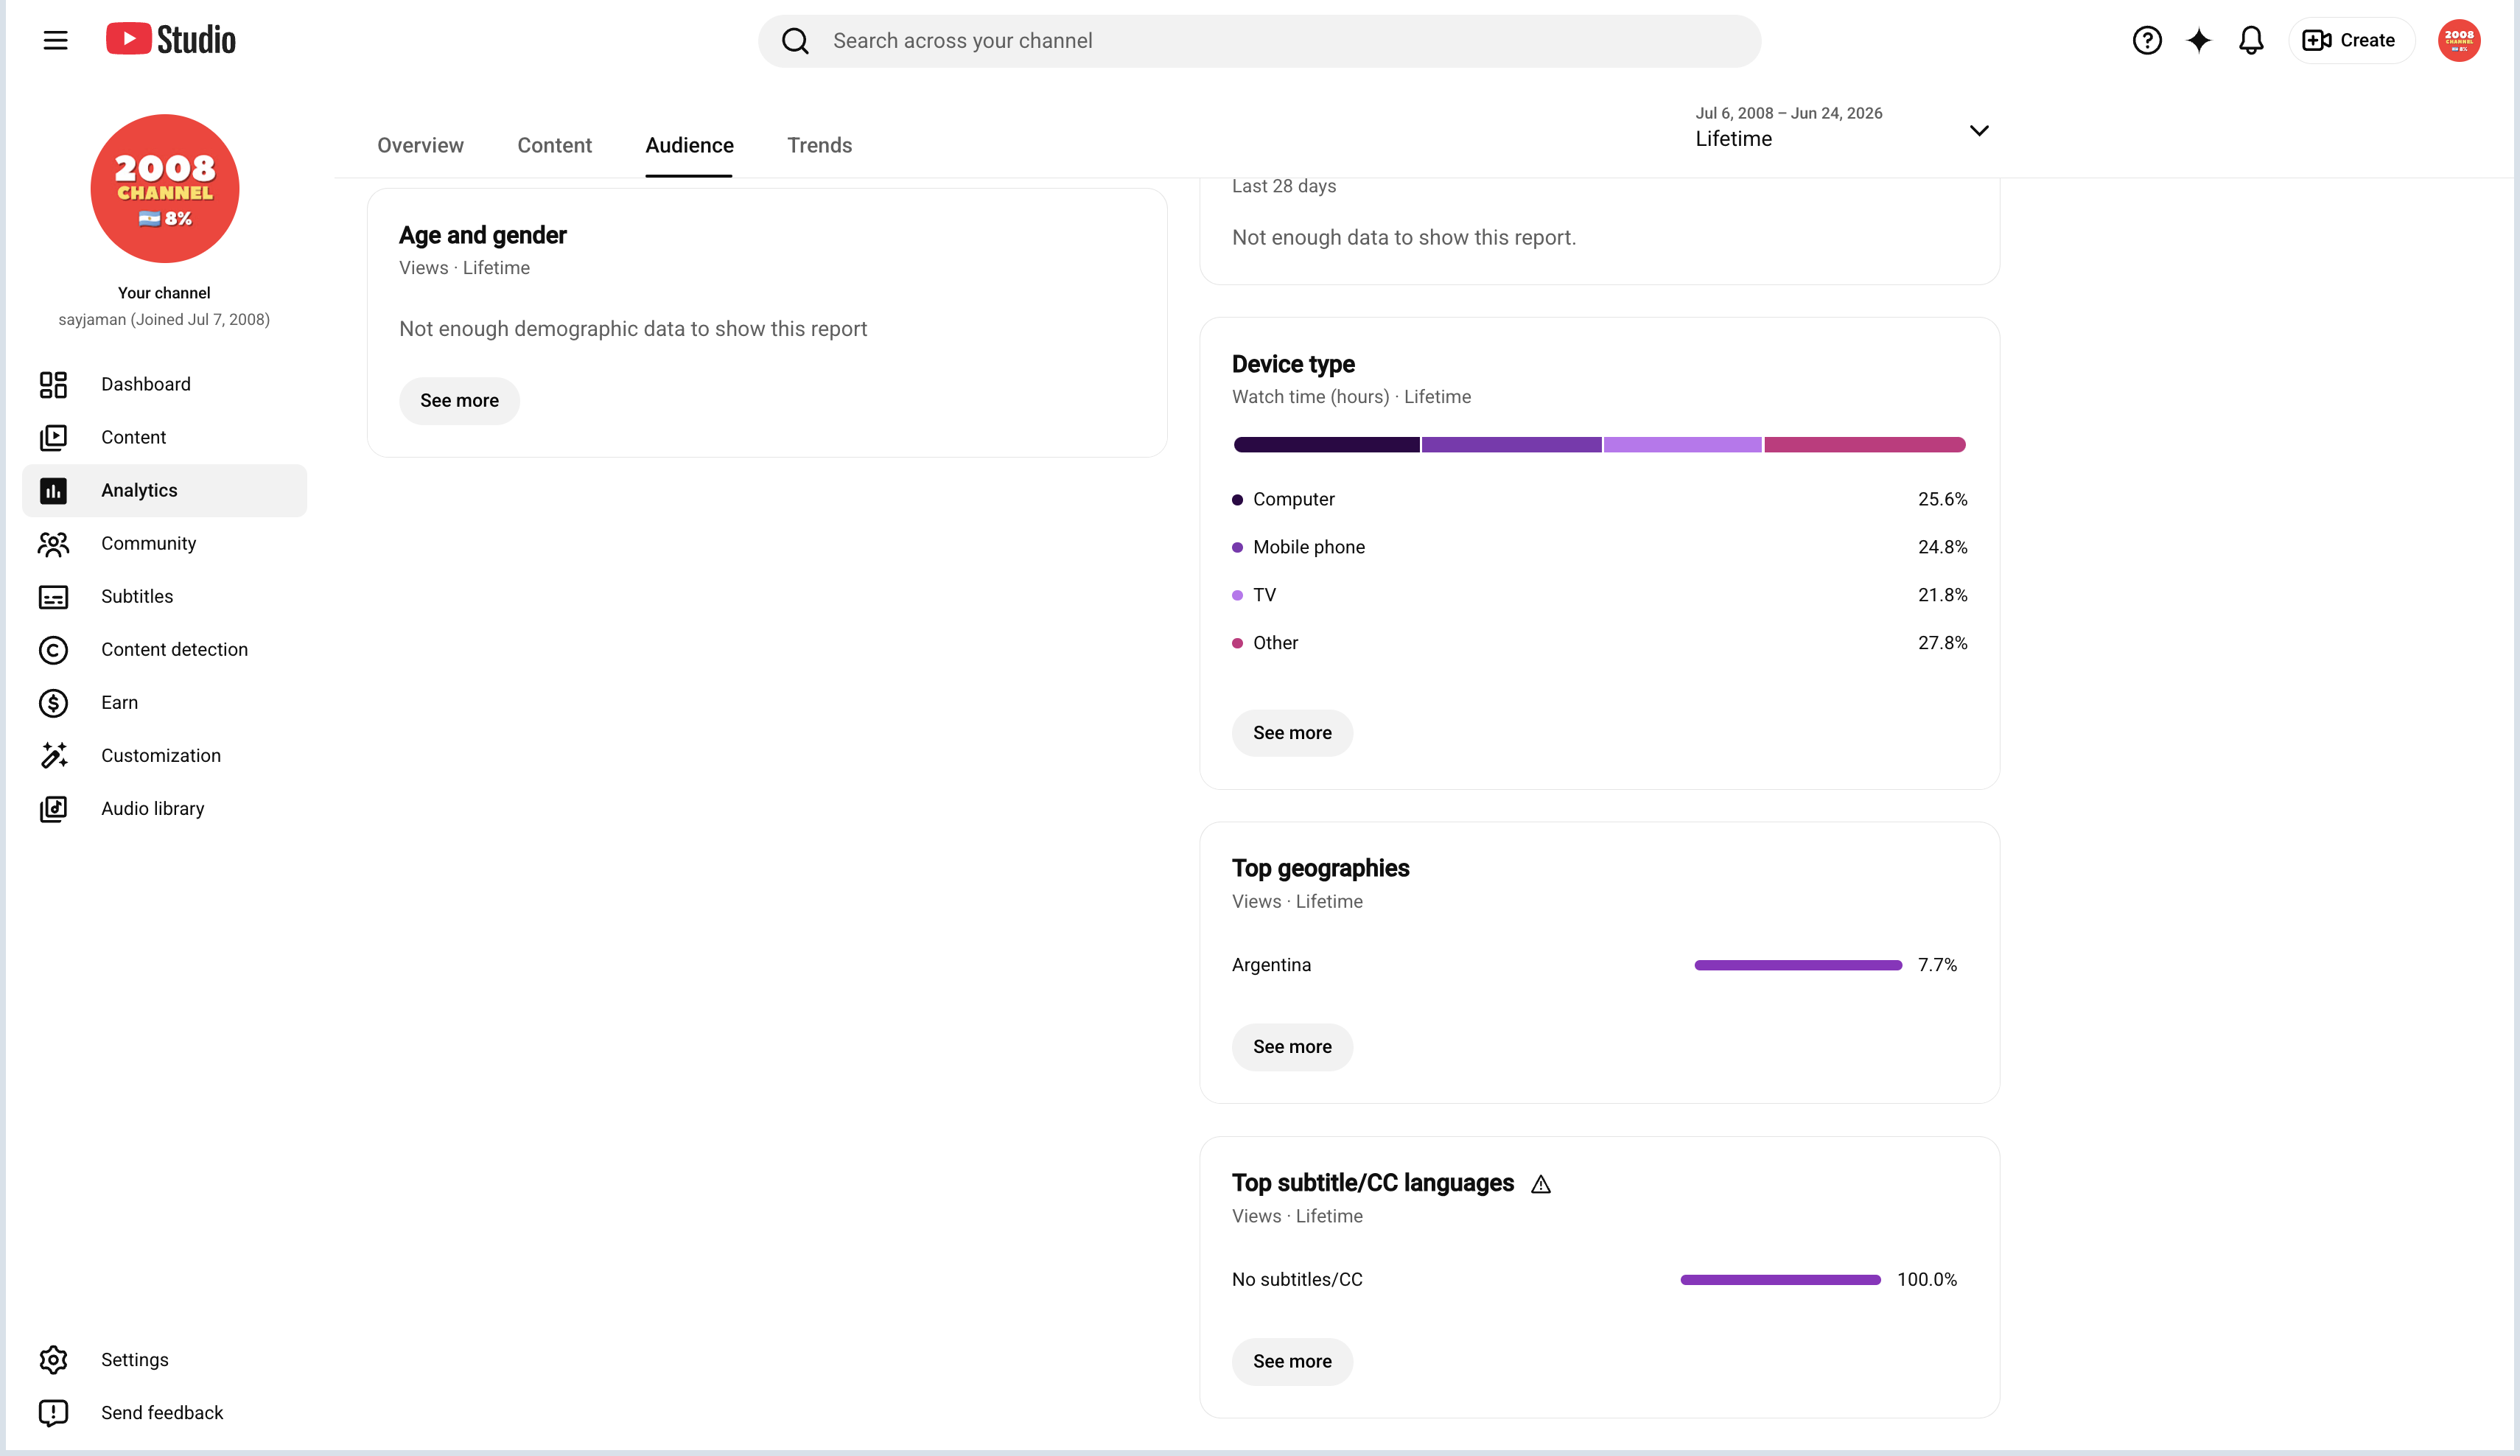This screenshot has height=1456, width=2520.
Task: Click the 25.6% Computer value
Action: click(1942, 499)
